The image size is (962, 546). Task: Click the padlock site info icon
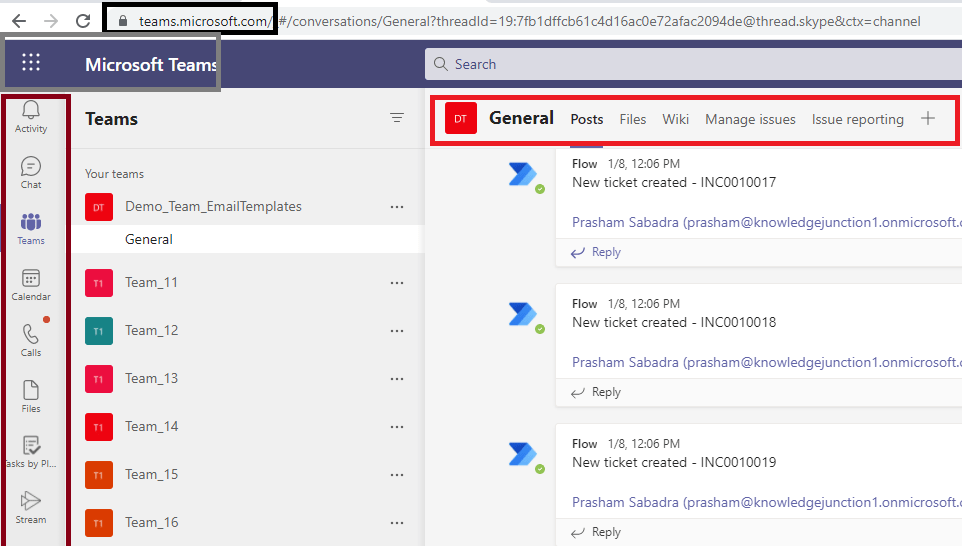click(x=123, y=21)
